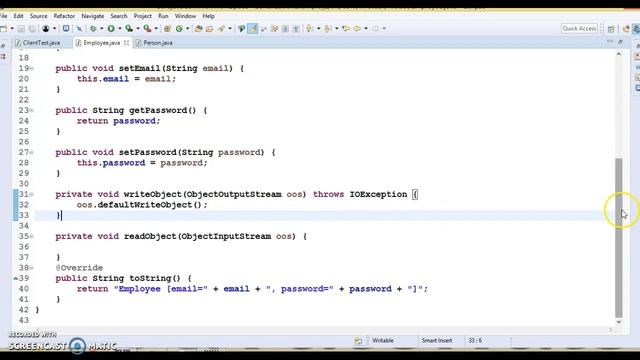The width and height of the screenshot is (640, 360).
Task: Open the Window menu
Action: click(185, 16)
